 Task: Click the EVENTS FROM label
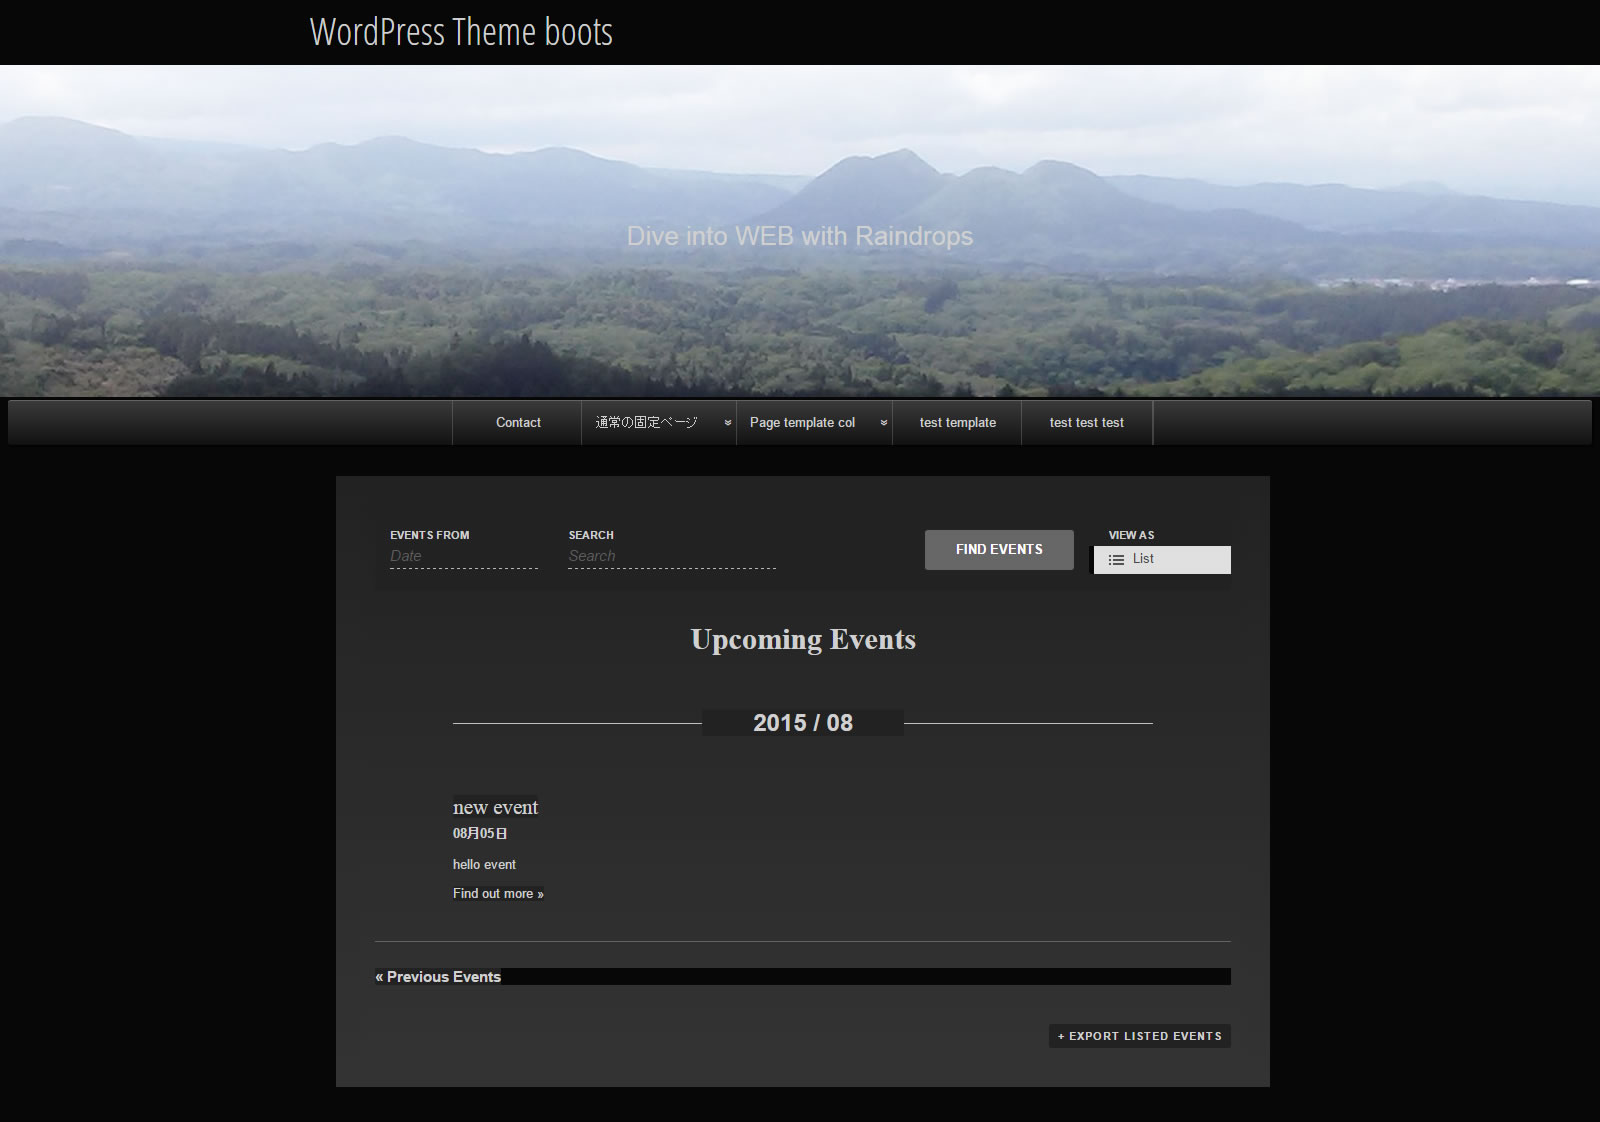pos(429,535)
